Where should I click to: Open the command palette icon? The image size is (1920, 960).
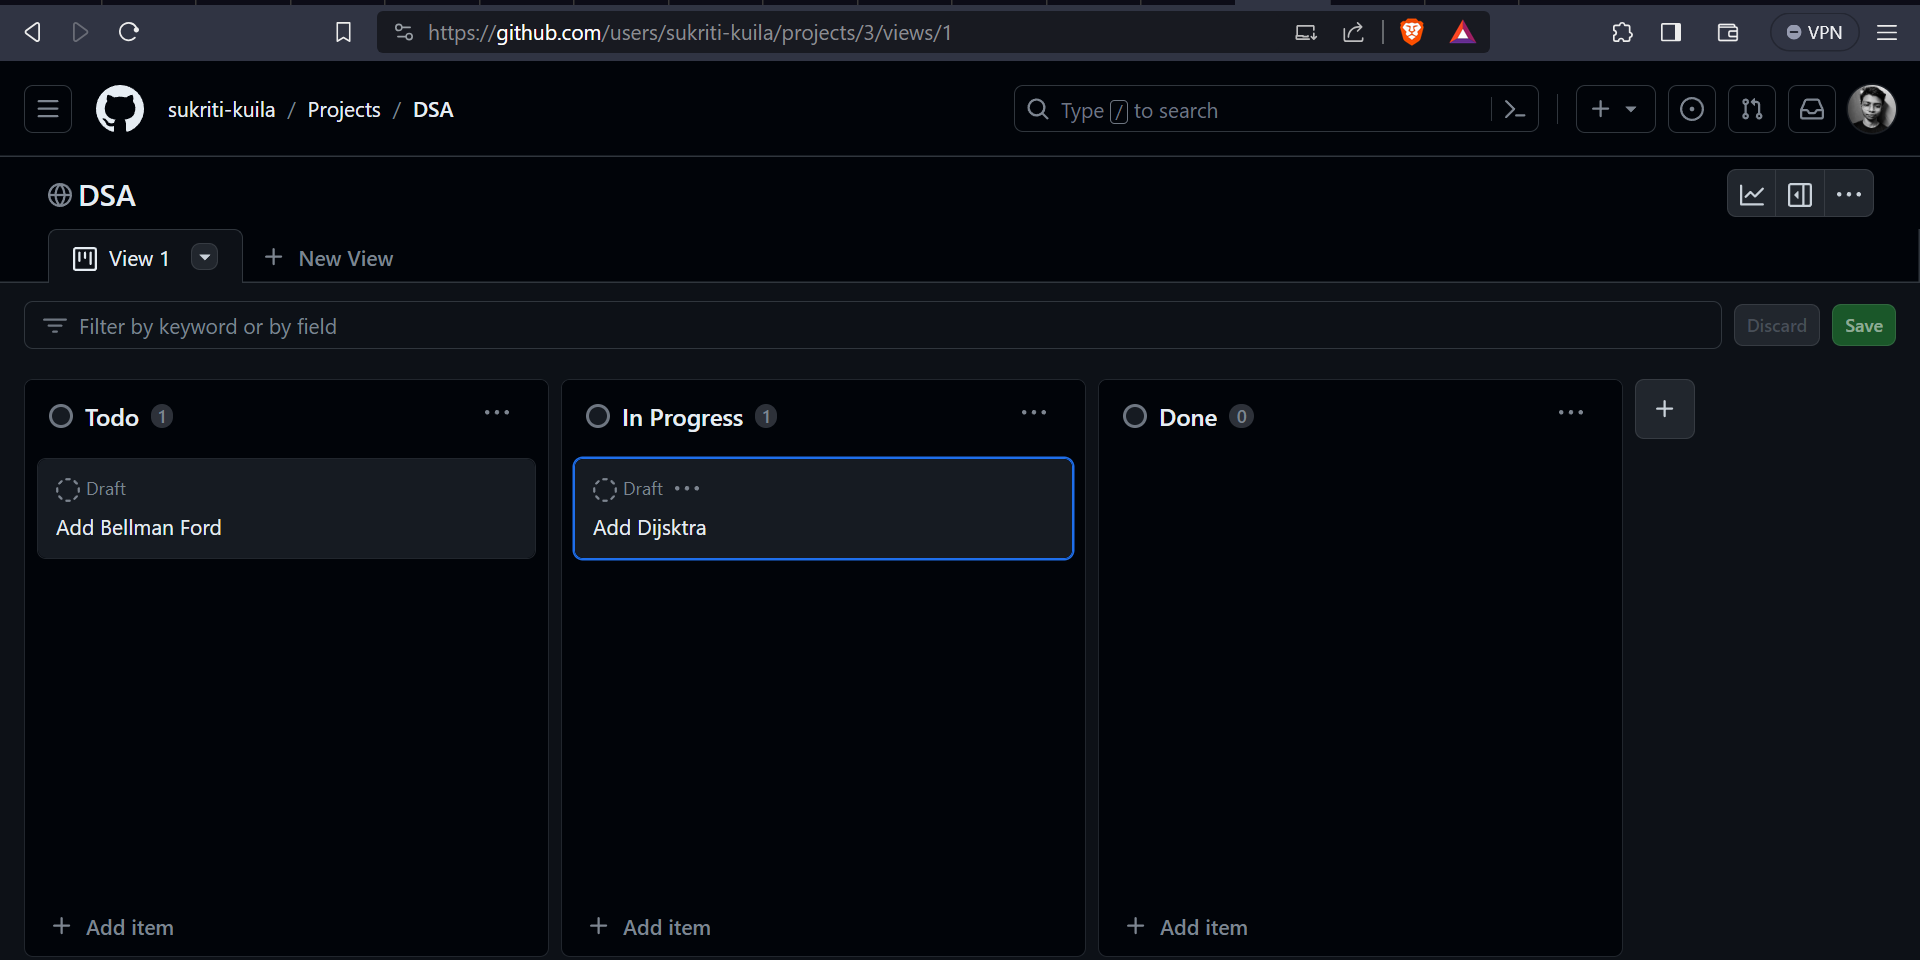coord(1514,109)
